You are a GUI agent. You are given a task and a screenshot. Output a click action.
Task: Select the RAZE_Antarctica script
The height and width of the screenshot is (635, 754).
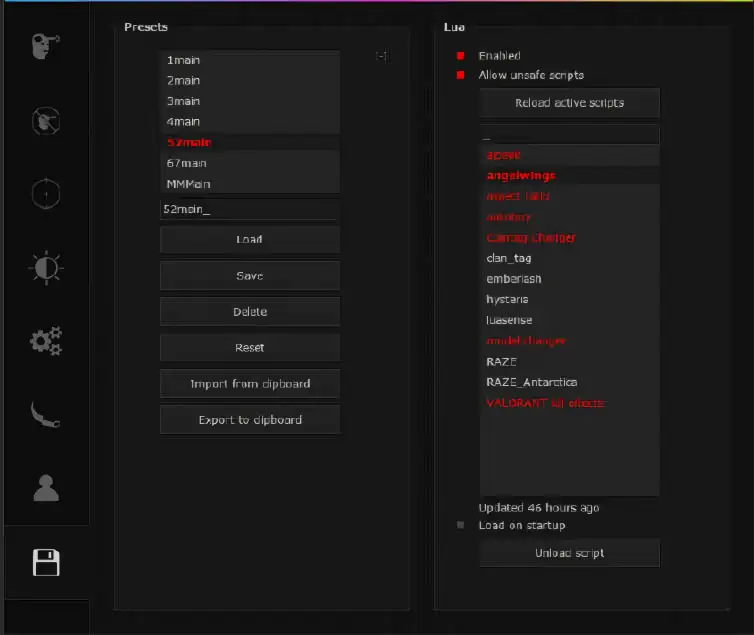[x=569, y=382]
